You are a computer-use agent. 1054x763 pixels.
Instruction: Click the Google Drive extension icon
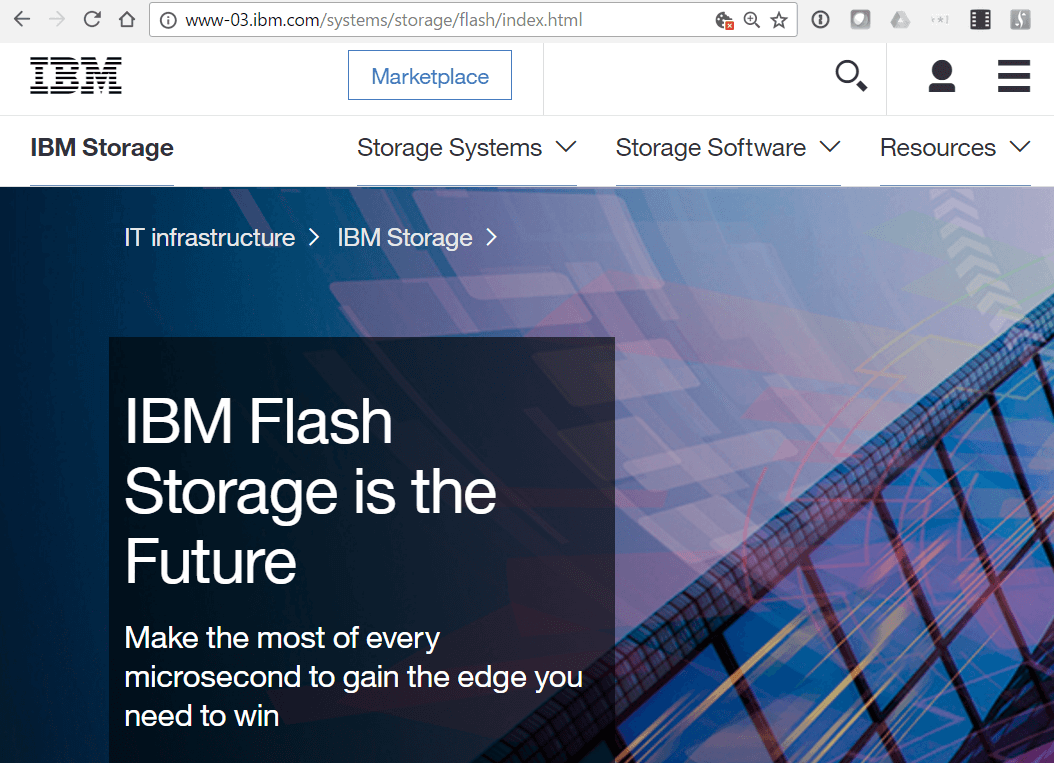(902, 19)
